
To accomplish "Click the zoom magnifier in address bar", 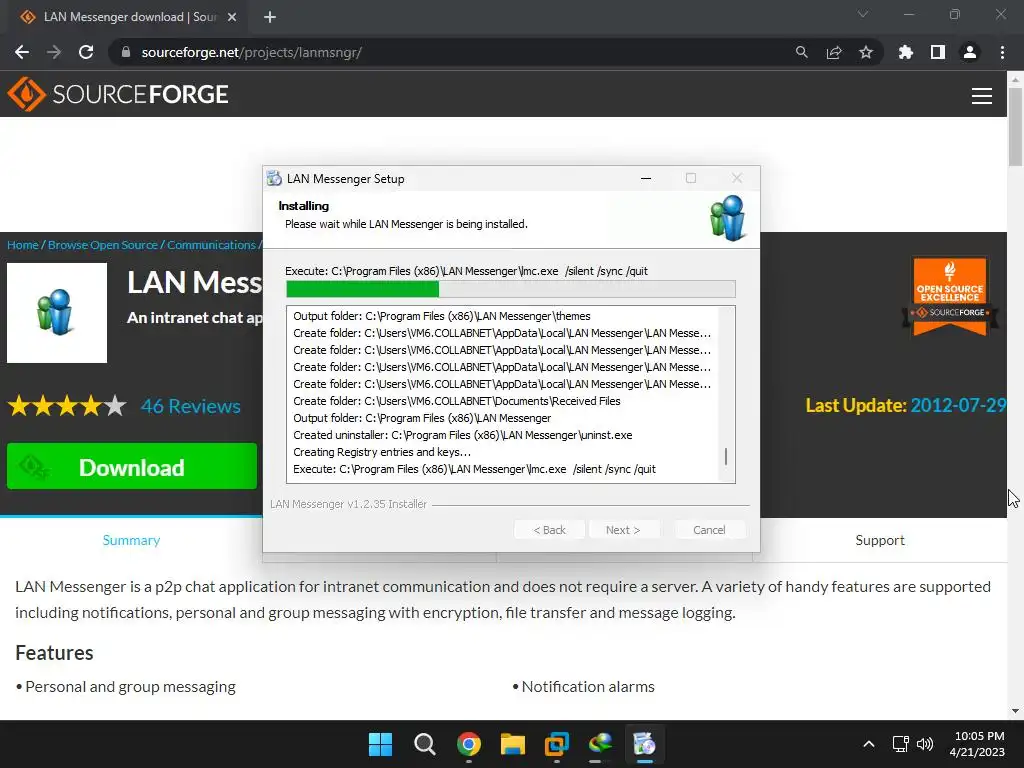I will [x=801, y=52].
